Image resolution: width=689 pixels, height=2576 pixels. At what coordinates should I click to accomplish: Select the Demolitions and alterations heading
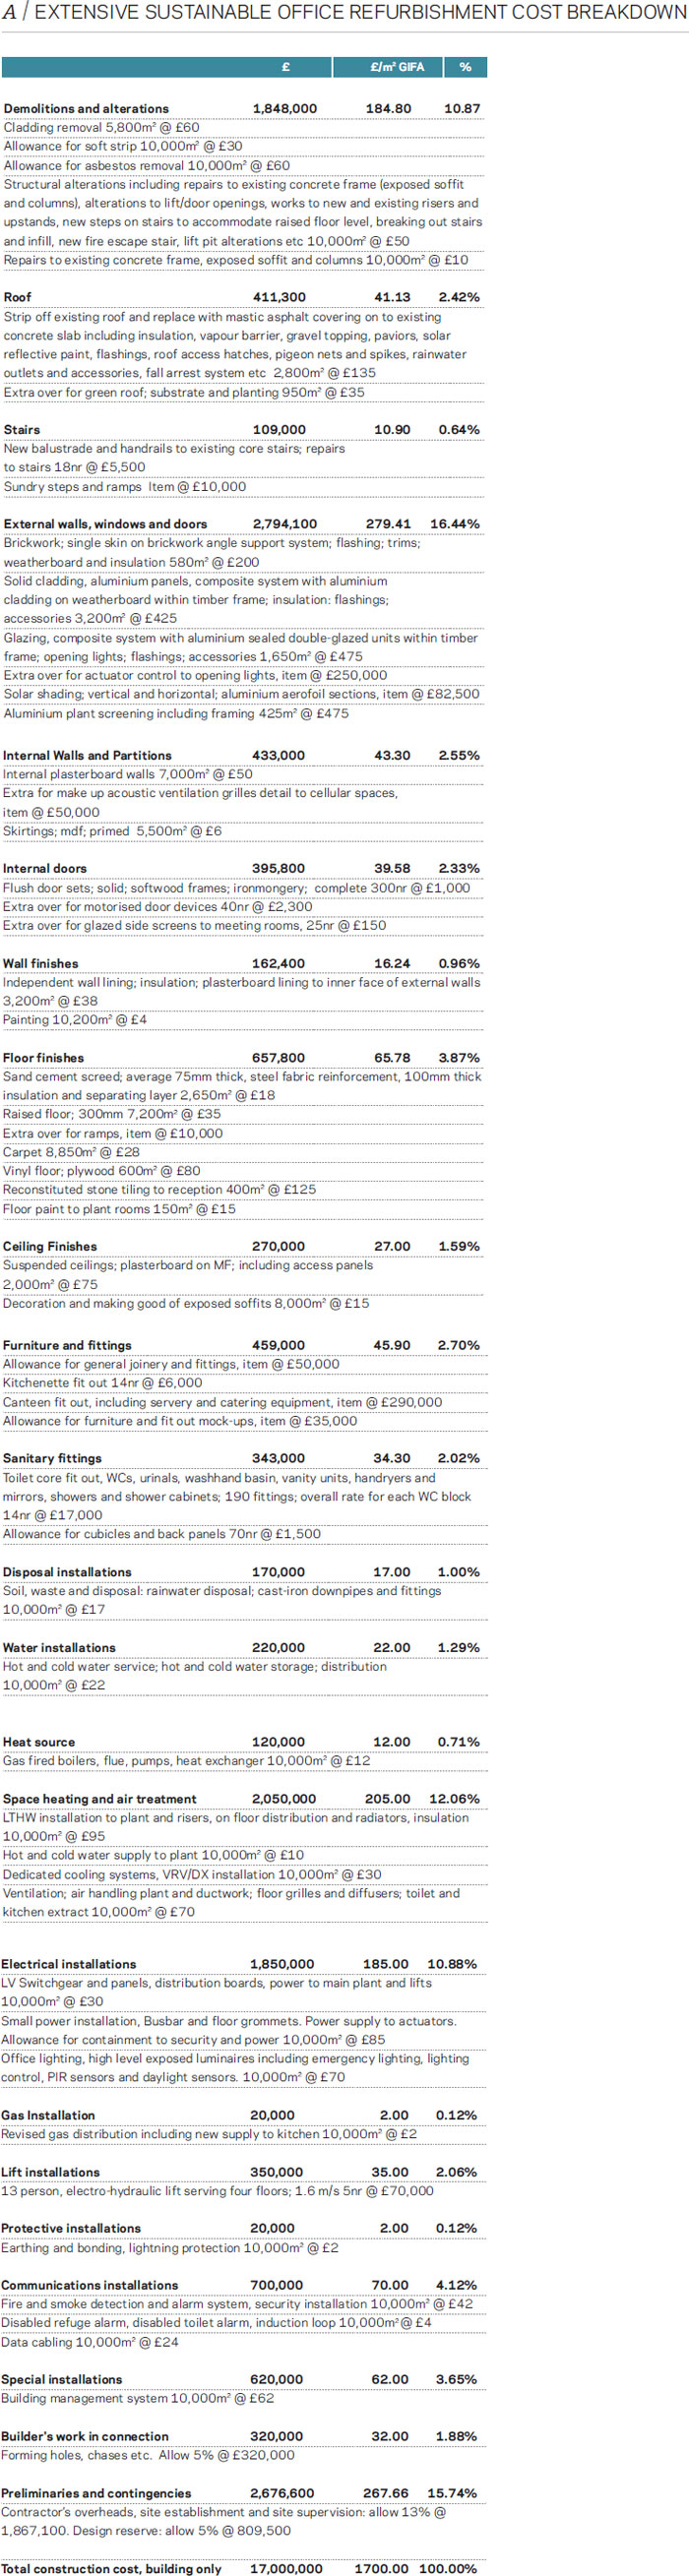click(86, 108)
